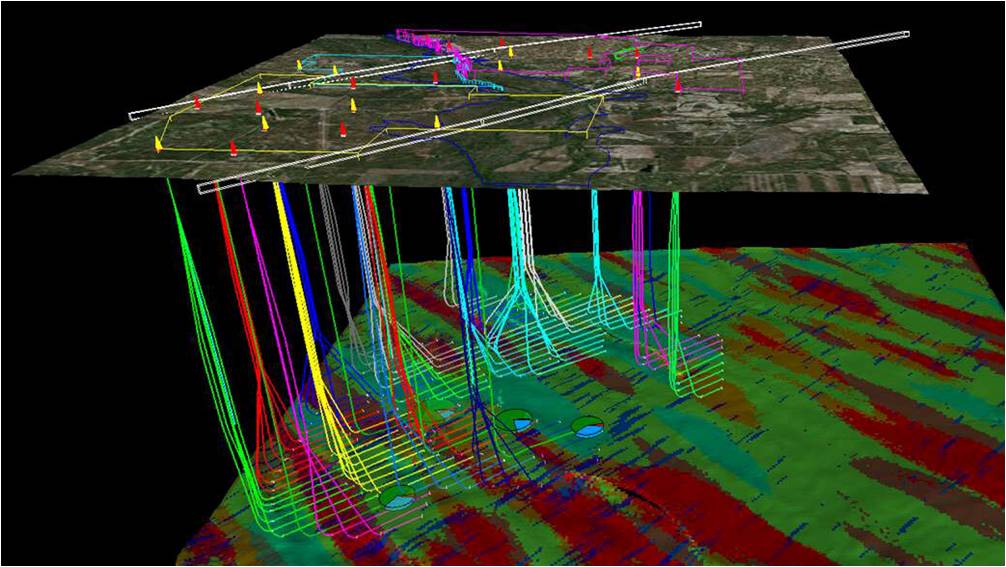Select the pie chart containing a red slice
Viewport: 1006px width, 567px height.
pos(587,427)
